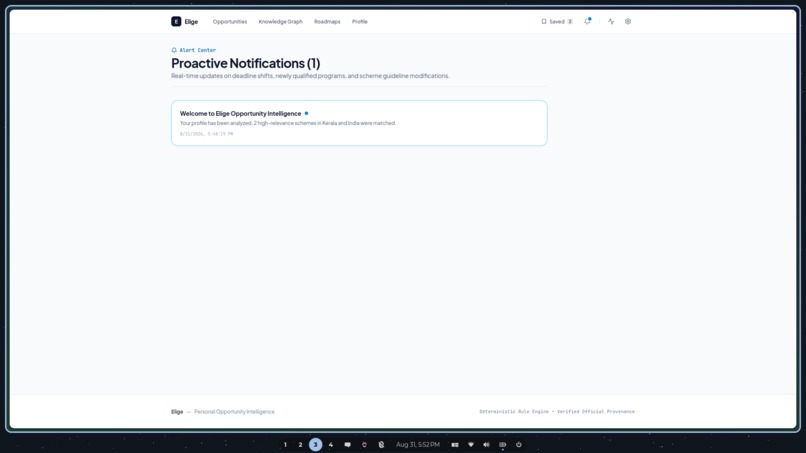Open the Knowledge Graph tab

[281, 22]
